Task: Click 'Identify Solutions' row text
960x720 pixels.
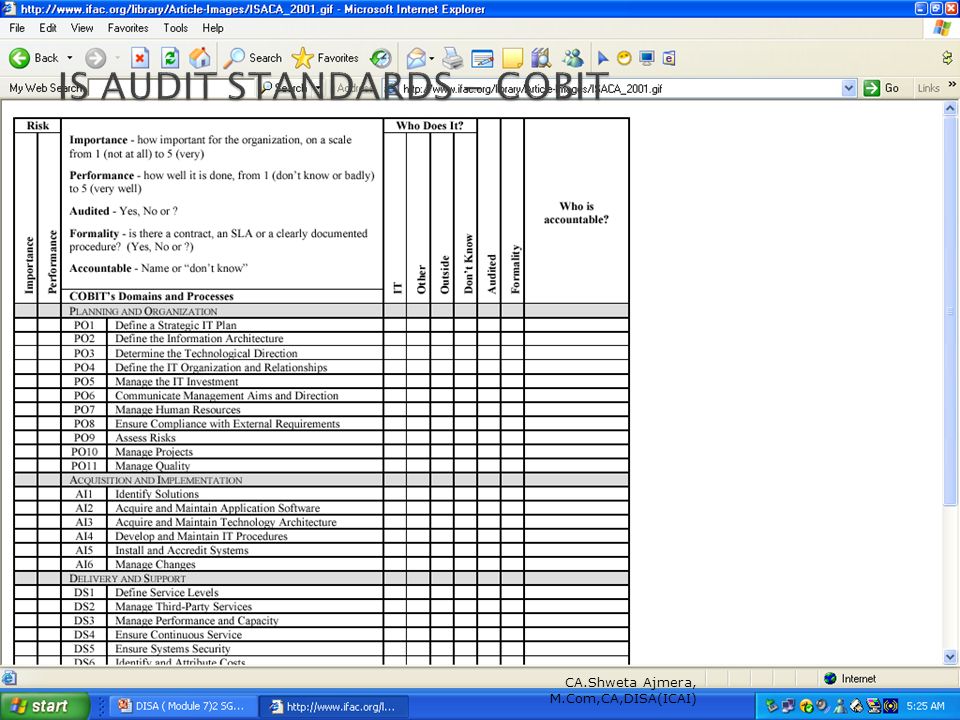Action: [157, 493]
